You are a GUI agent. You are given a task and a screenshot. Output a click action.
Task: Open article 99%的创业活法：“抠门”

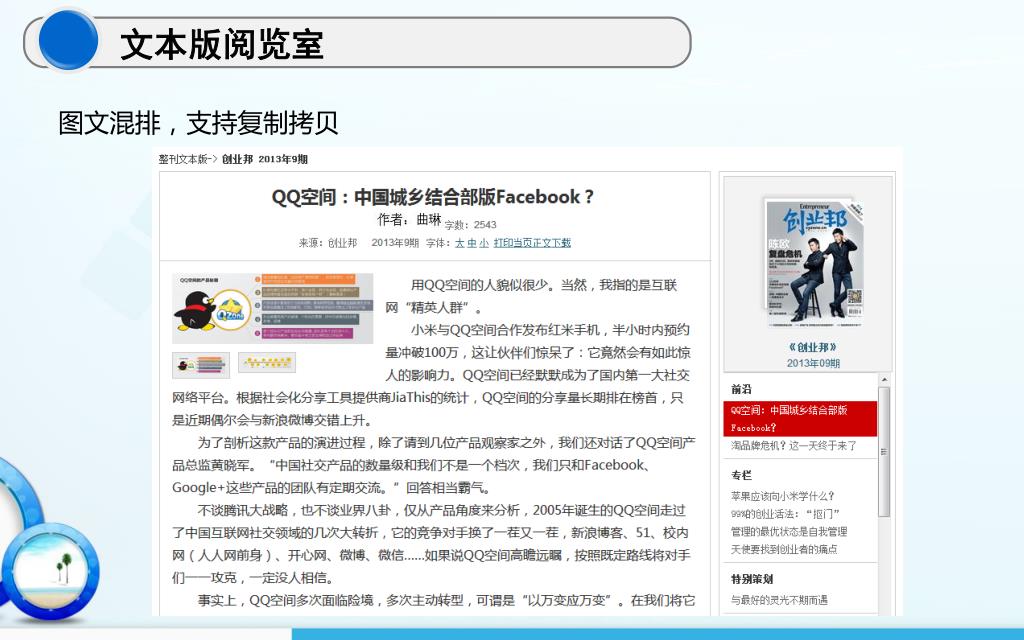coord(785,514)
